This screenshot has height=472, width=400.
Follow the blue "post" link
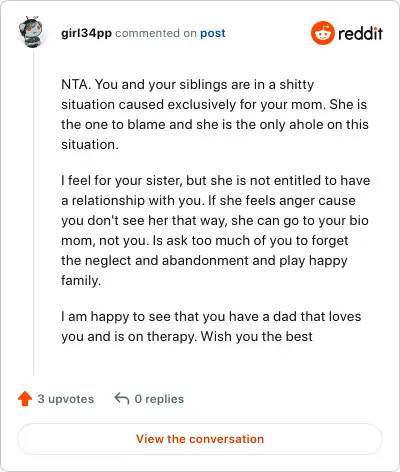click(x=213, y=33)
